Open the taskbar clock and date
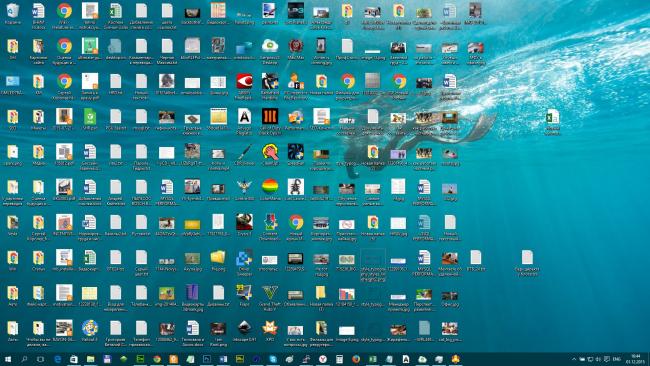This screenshot has height=366, width=650. 635,359
